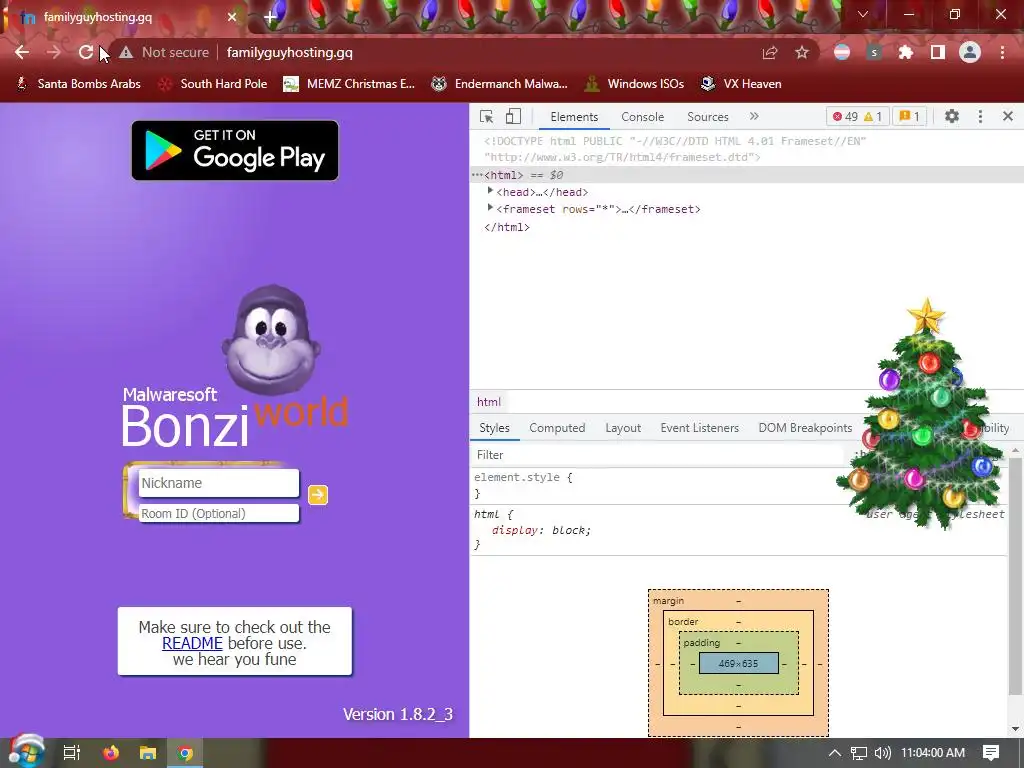Screen dimensions: 1024x768
Task: Open VX Heaven bookmark
Action: (741, 84)
